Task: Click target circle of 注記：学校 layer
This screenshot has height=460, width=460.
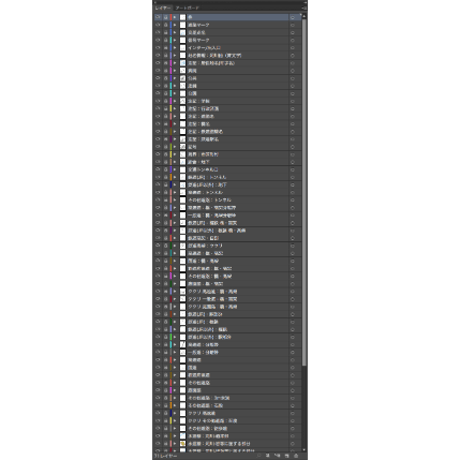Action: coord(292,101)
